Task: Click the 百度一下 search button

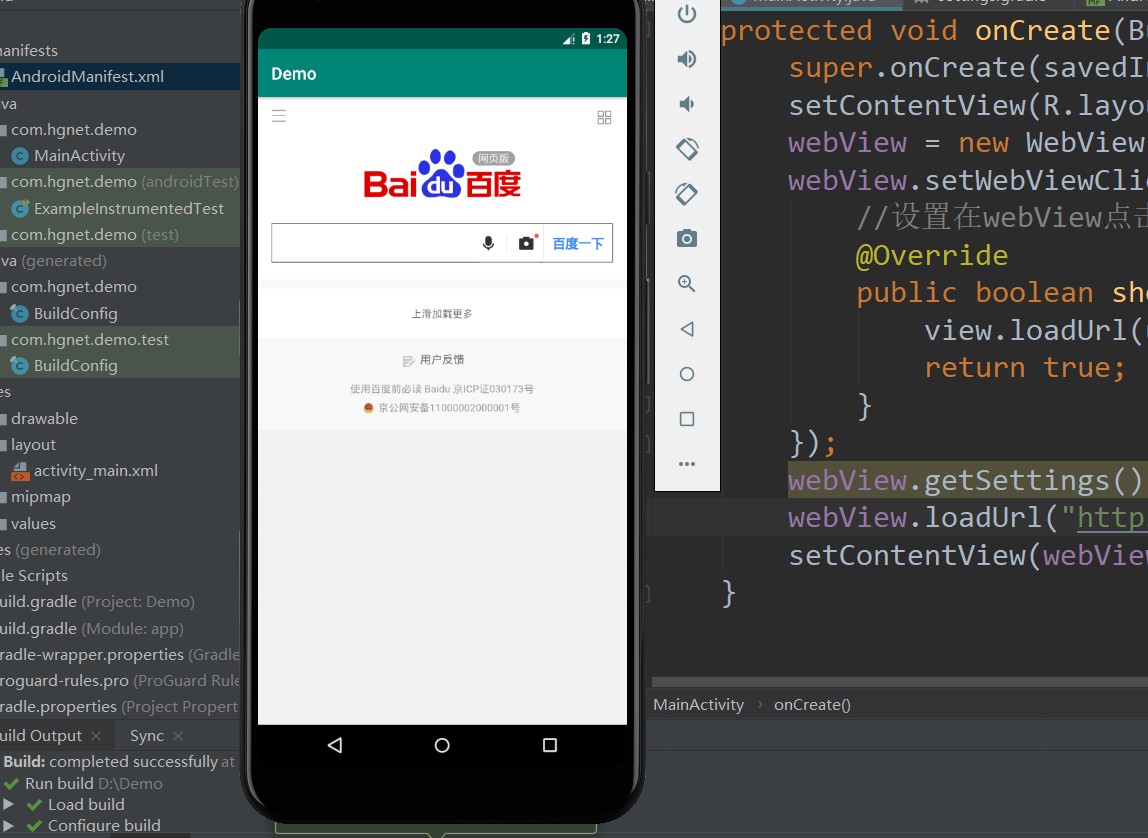Action: point(578,244)
